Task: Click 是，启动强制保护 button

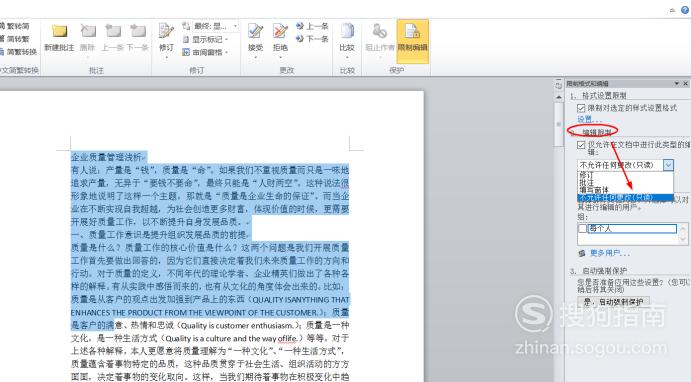Action: click(x=613, y=302)
